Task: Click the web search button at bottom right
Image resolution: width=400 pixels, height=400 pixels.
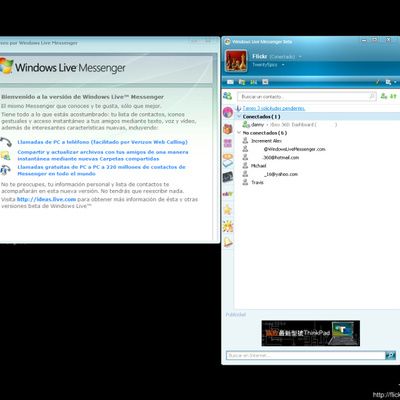Action: 390,355
